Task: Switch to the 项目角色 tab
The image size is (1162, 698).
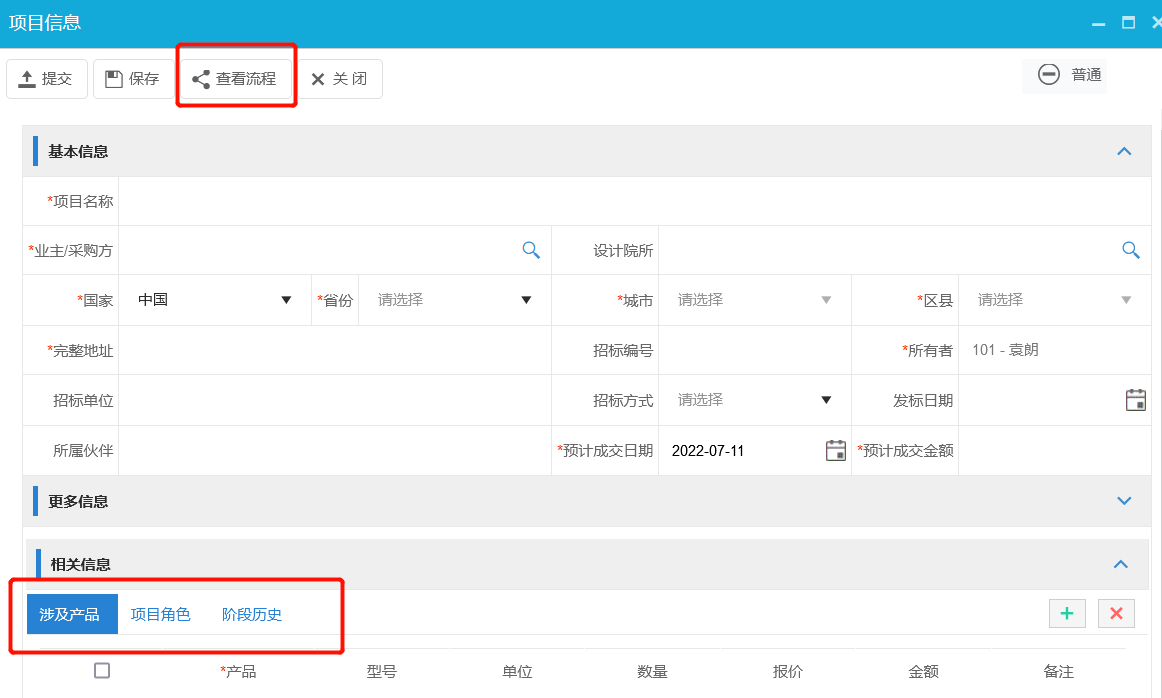Action: tap(161, 614)
